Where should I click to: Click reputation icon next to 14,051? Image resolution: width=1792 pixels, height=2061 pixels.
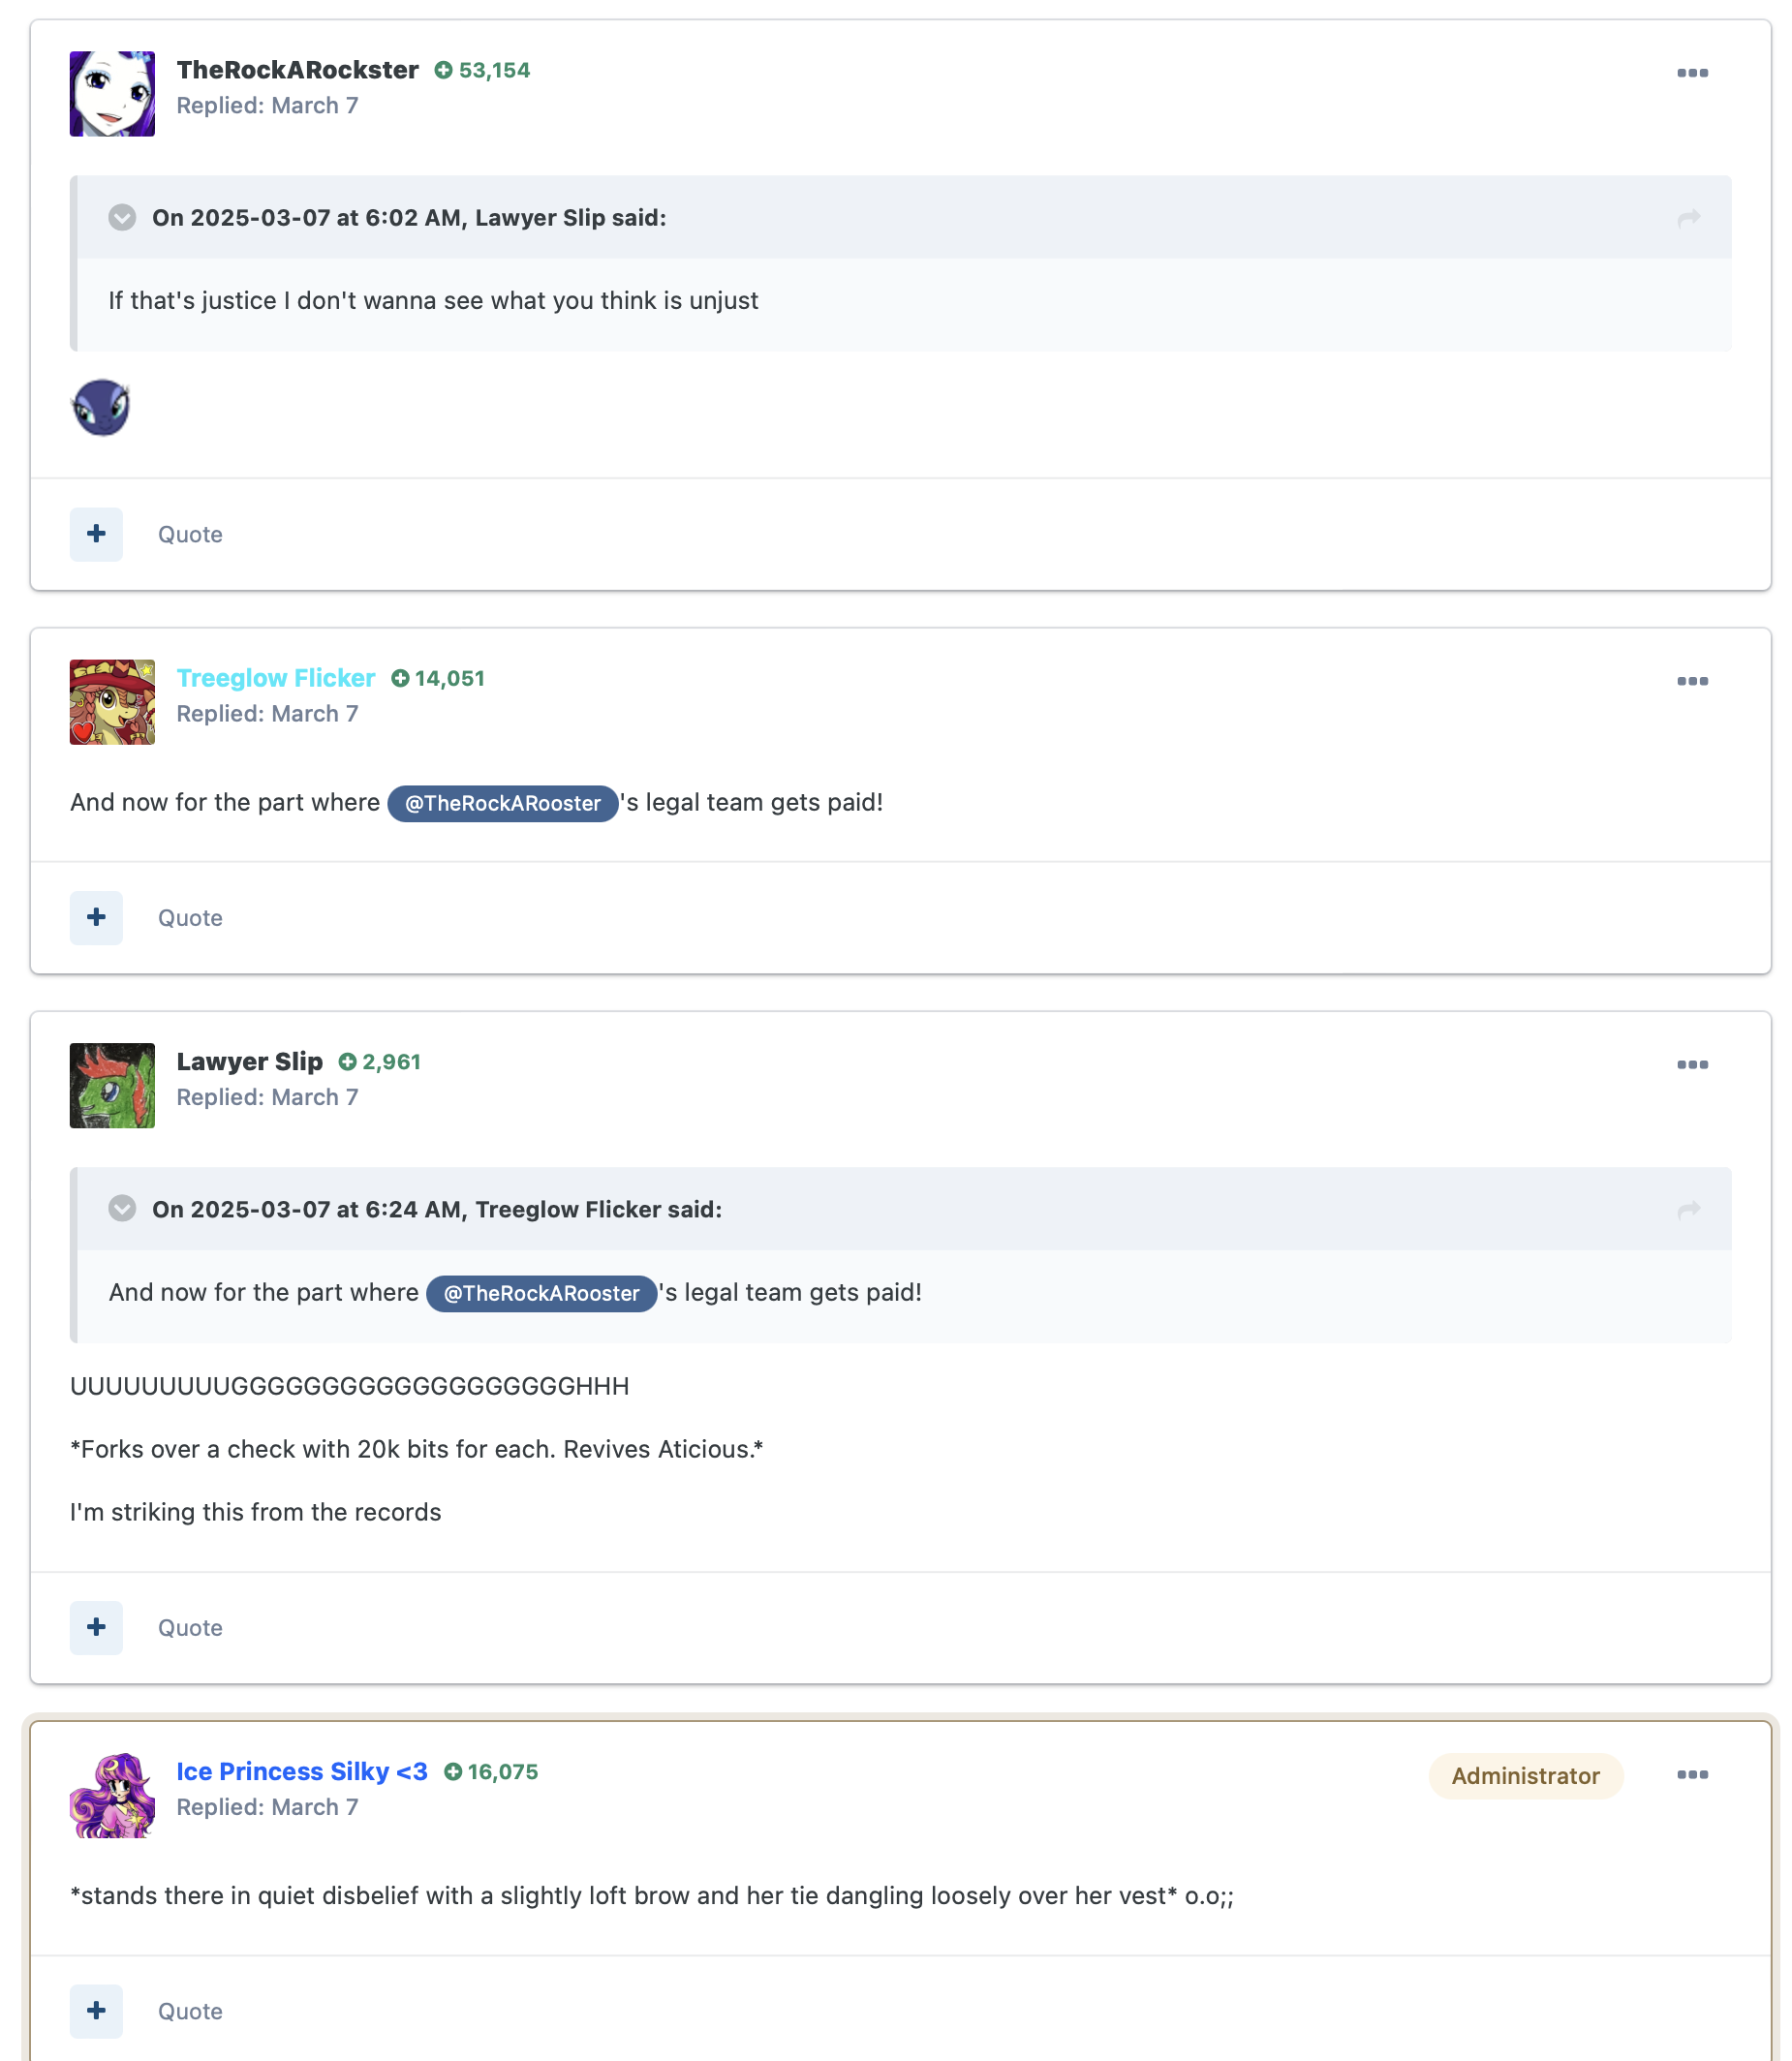pyautogui.click(x=400, y=678)
